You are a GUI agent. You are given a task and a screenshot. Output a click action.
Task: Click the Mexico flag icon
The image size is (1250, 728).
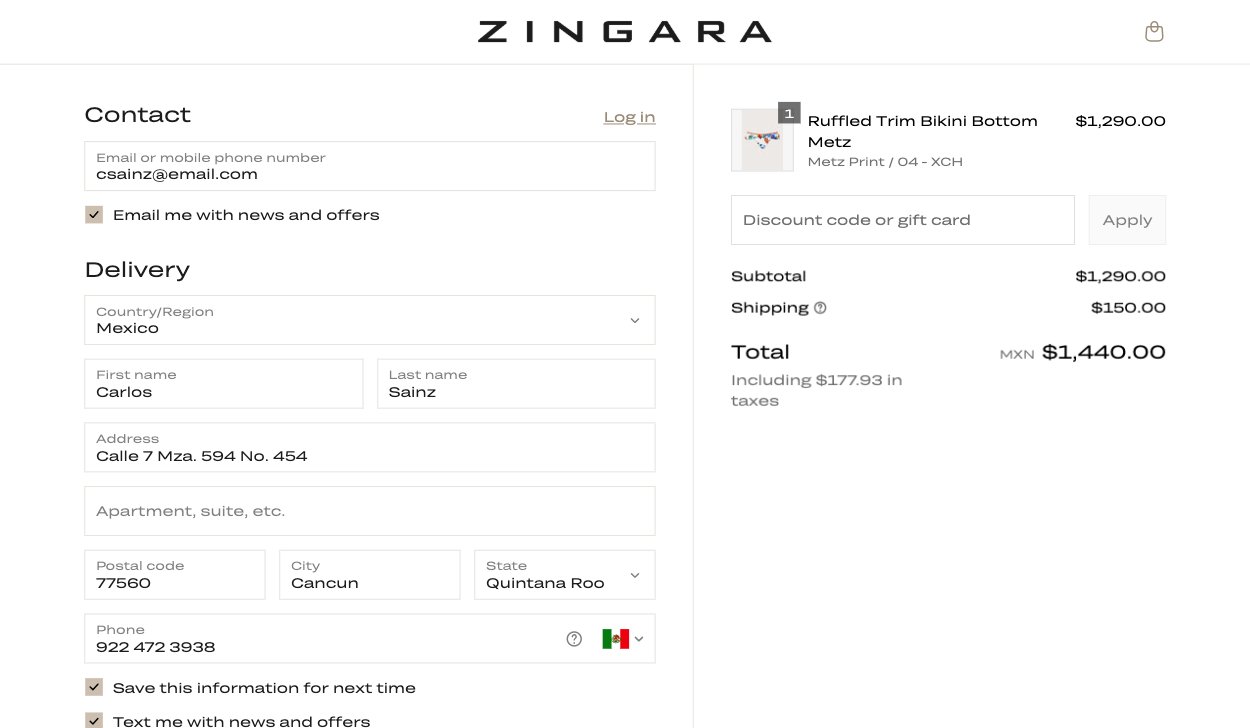tap(615, 639)
